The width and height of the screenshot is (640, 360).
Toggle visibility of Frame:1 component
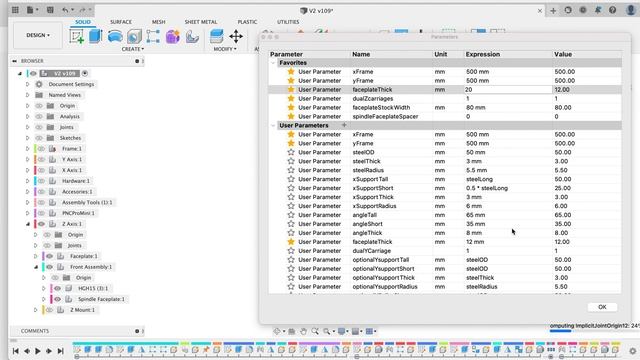click(x=41, y=149)
